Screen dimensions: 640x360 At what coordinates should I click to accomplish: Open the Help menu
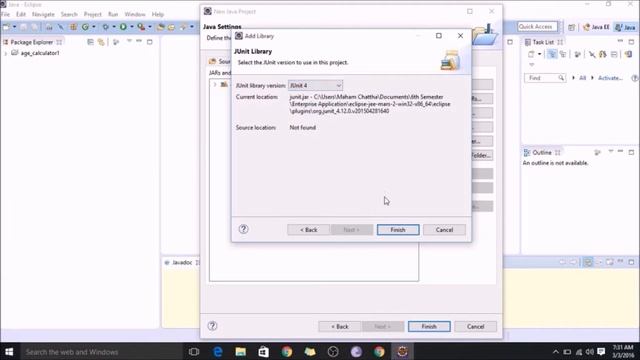[158, 14]
